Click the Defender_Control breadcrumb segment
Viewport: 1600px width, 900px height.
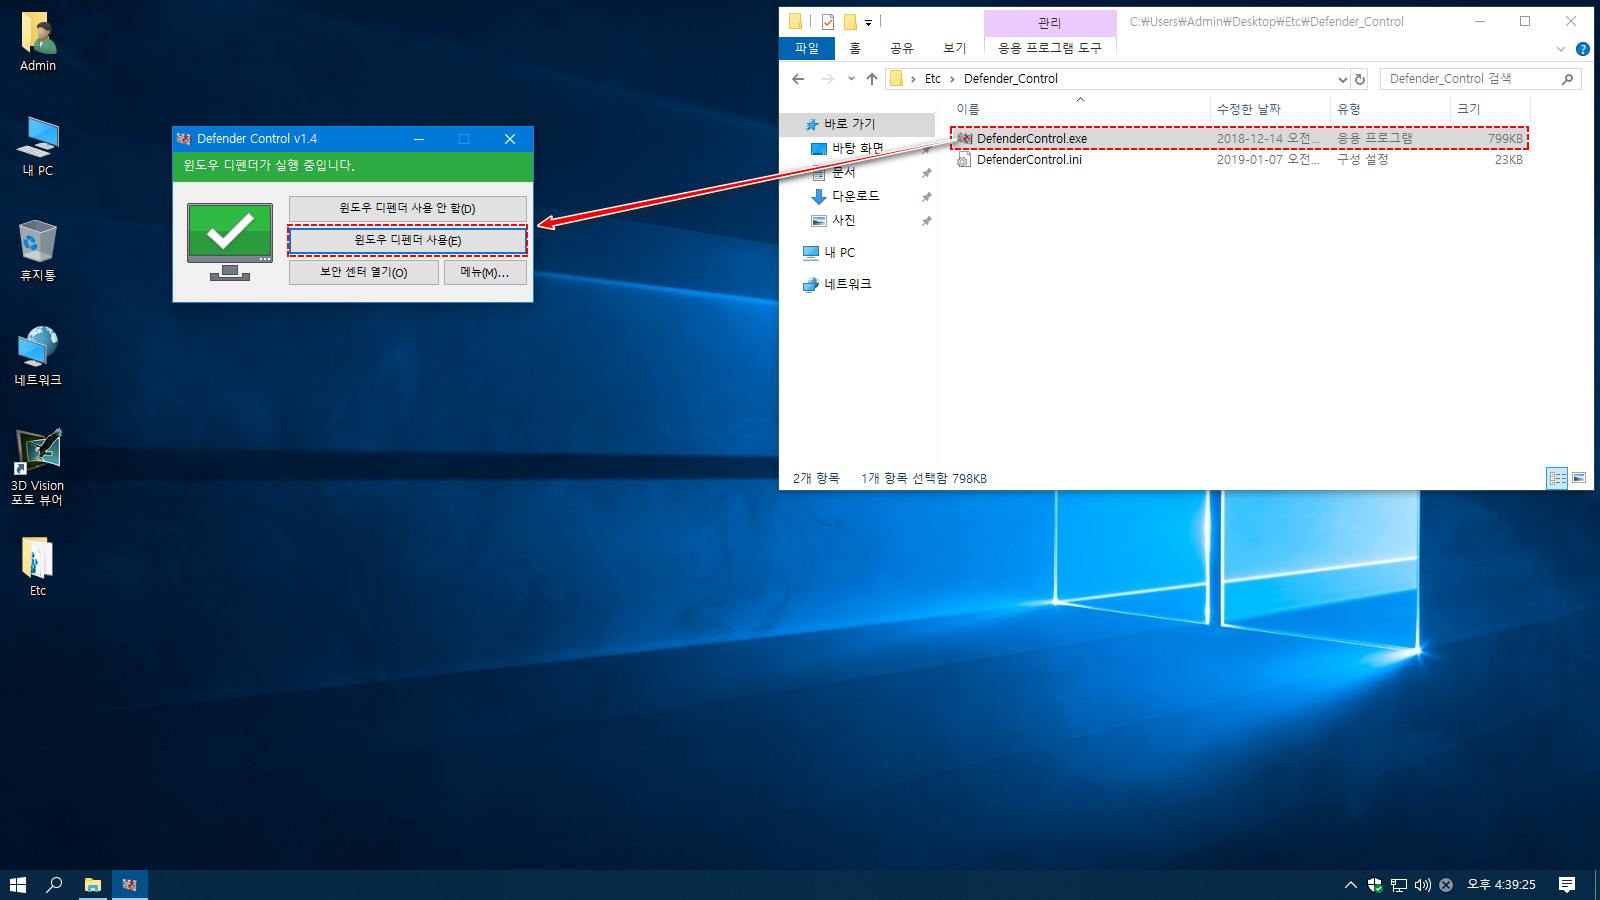click(x=1011, y=79)
